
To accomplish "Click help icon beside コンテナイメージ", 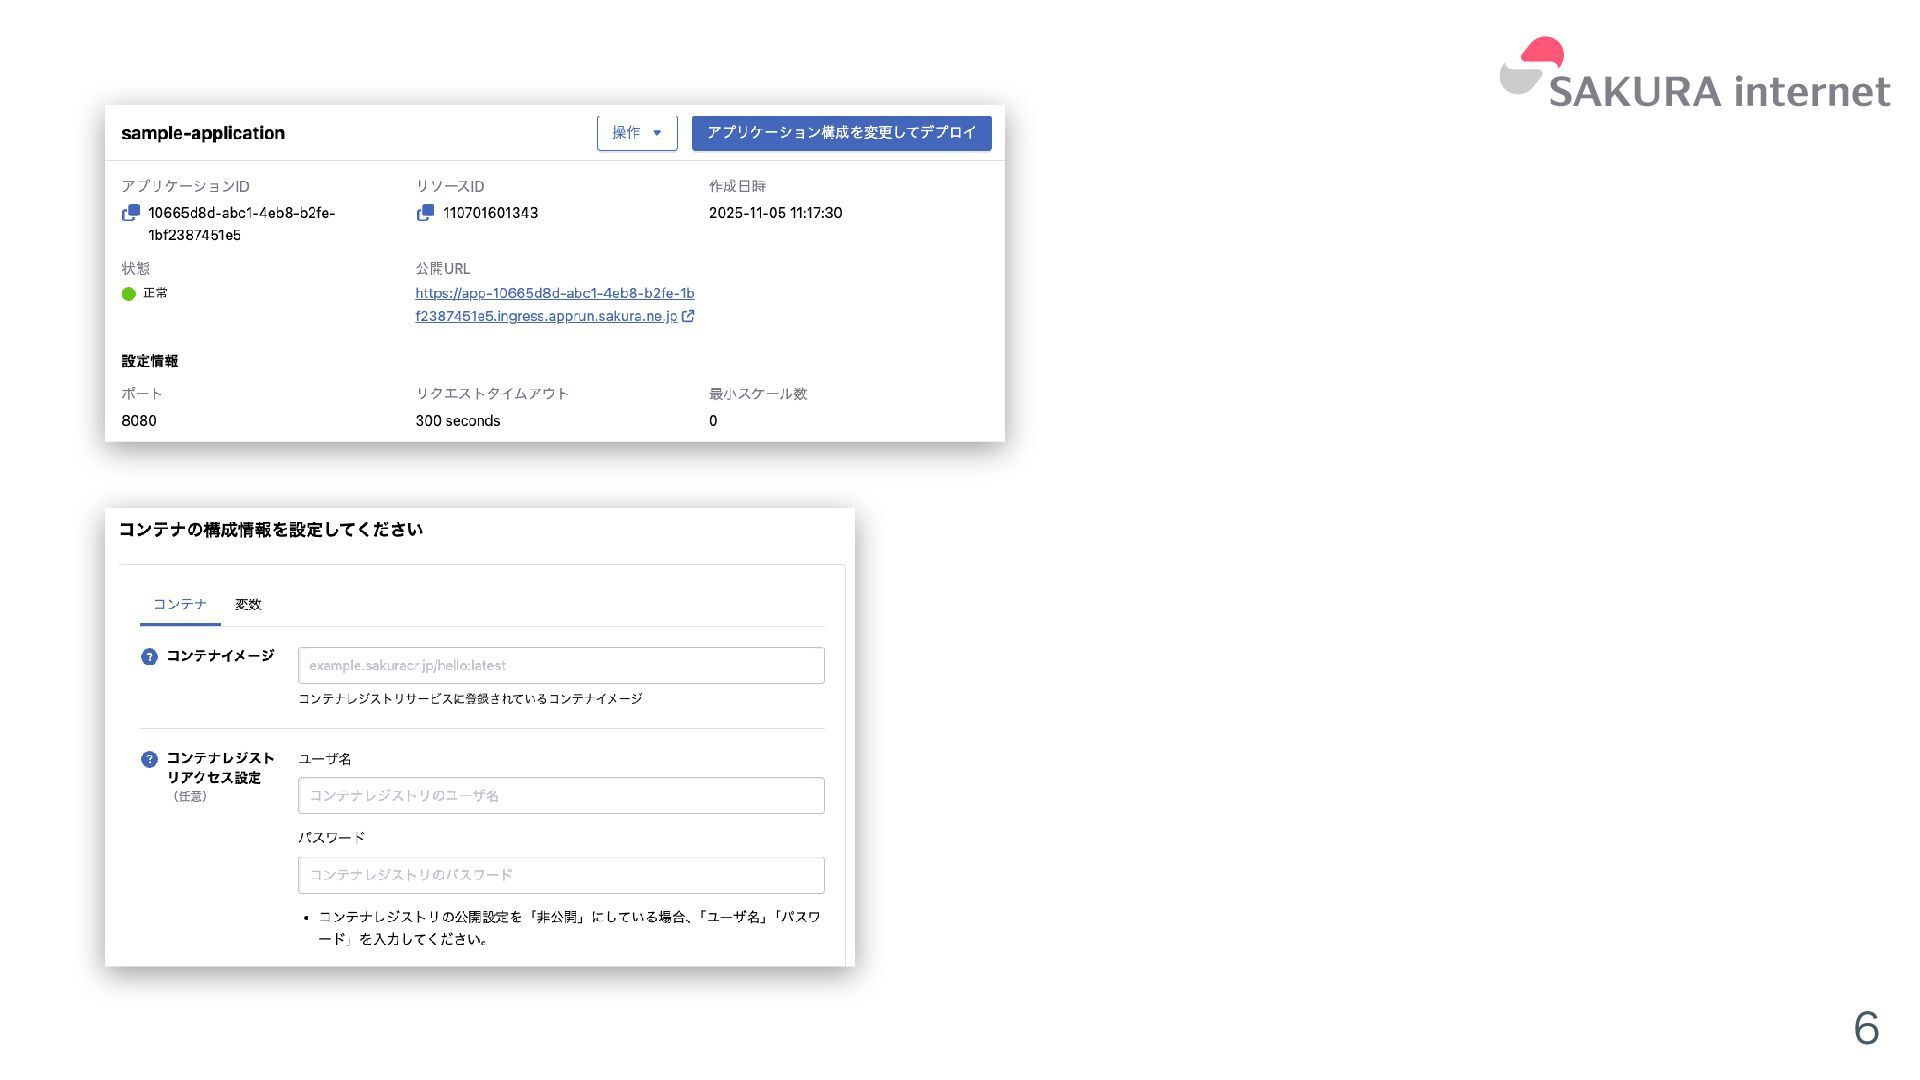I will pyautogui.click(x=149, y=657).
